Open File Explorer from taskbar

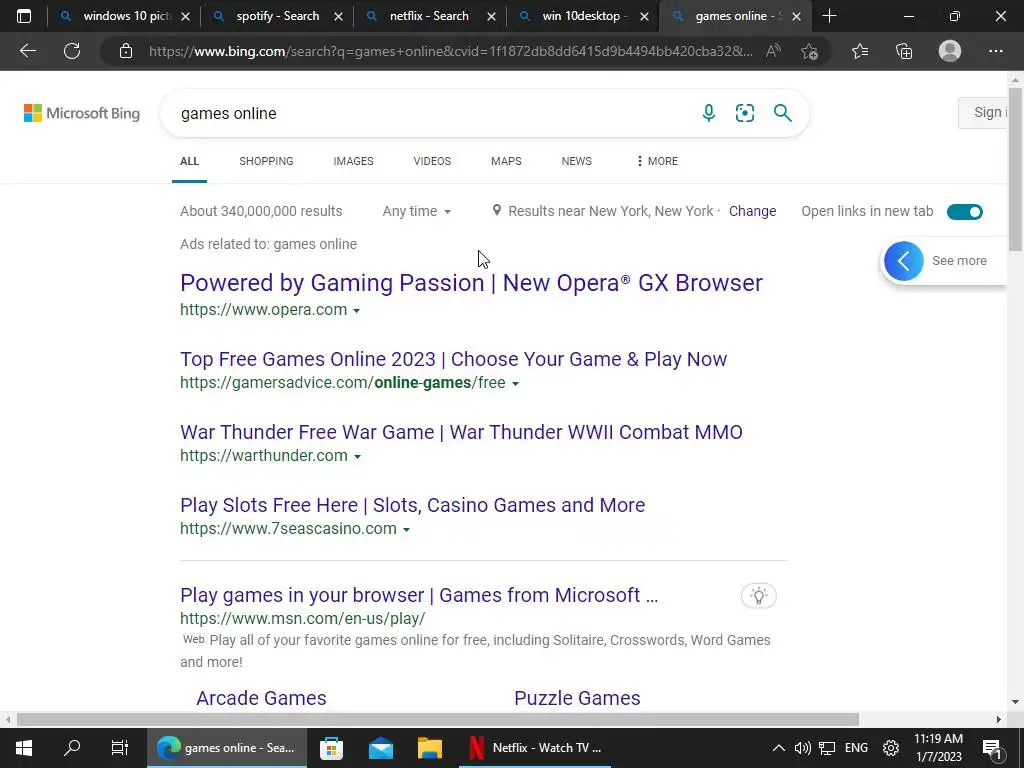[x=430, y=748]
